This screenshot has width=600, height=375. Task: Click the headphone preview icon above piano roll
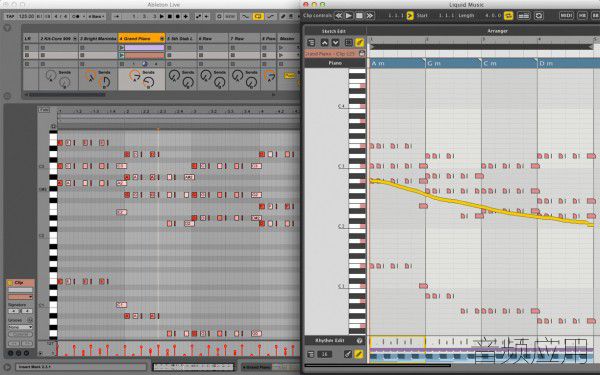[53, 126]
